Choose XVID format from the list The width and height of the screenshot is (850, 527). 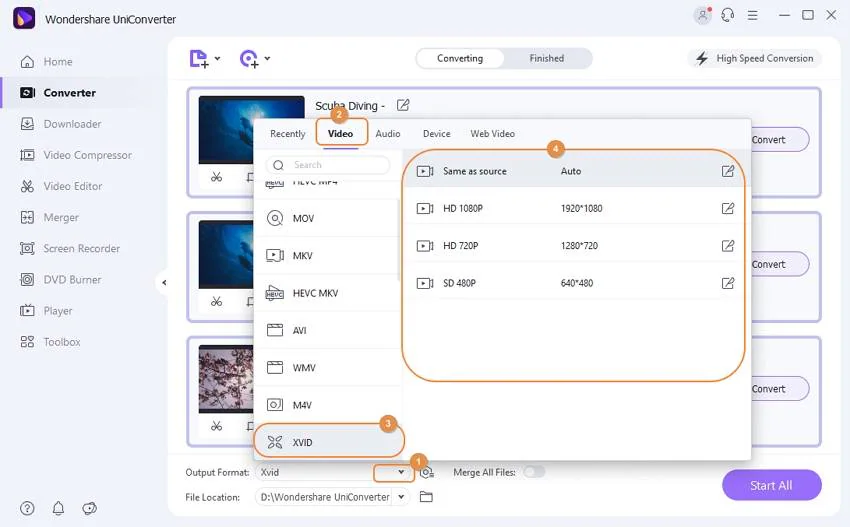(329, 442)
